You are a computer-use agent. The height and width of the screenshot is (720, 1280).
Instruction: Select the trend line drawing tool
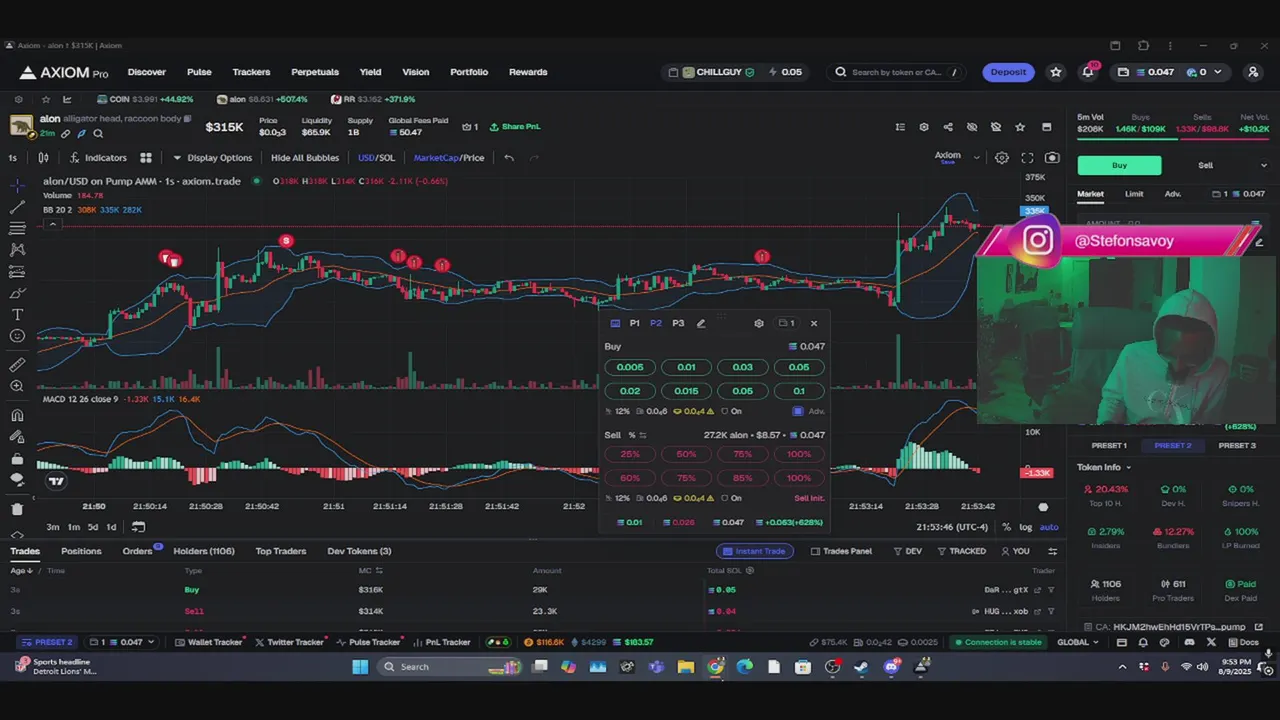[17, 207]
